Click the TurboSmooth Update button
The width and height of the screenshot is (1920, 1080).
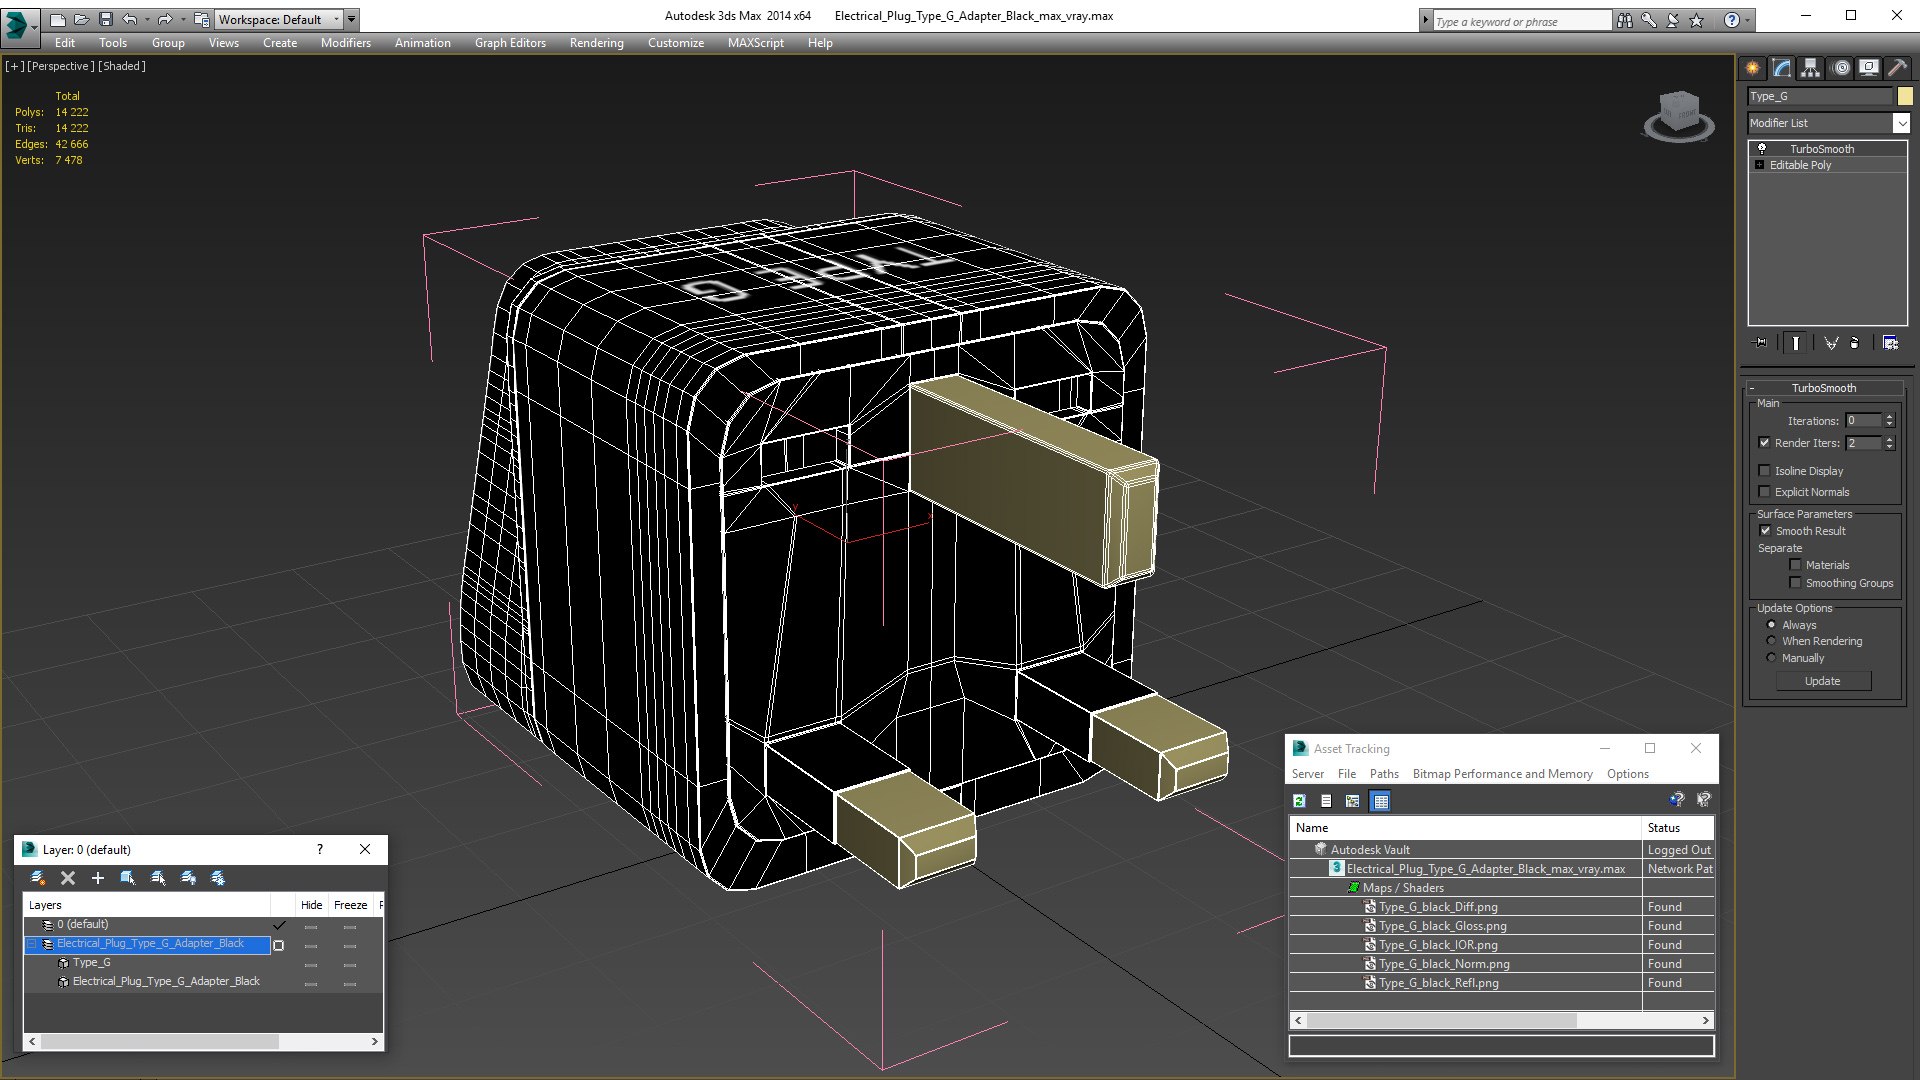(1822, 681)
